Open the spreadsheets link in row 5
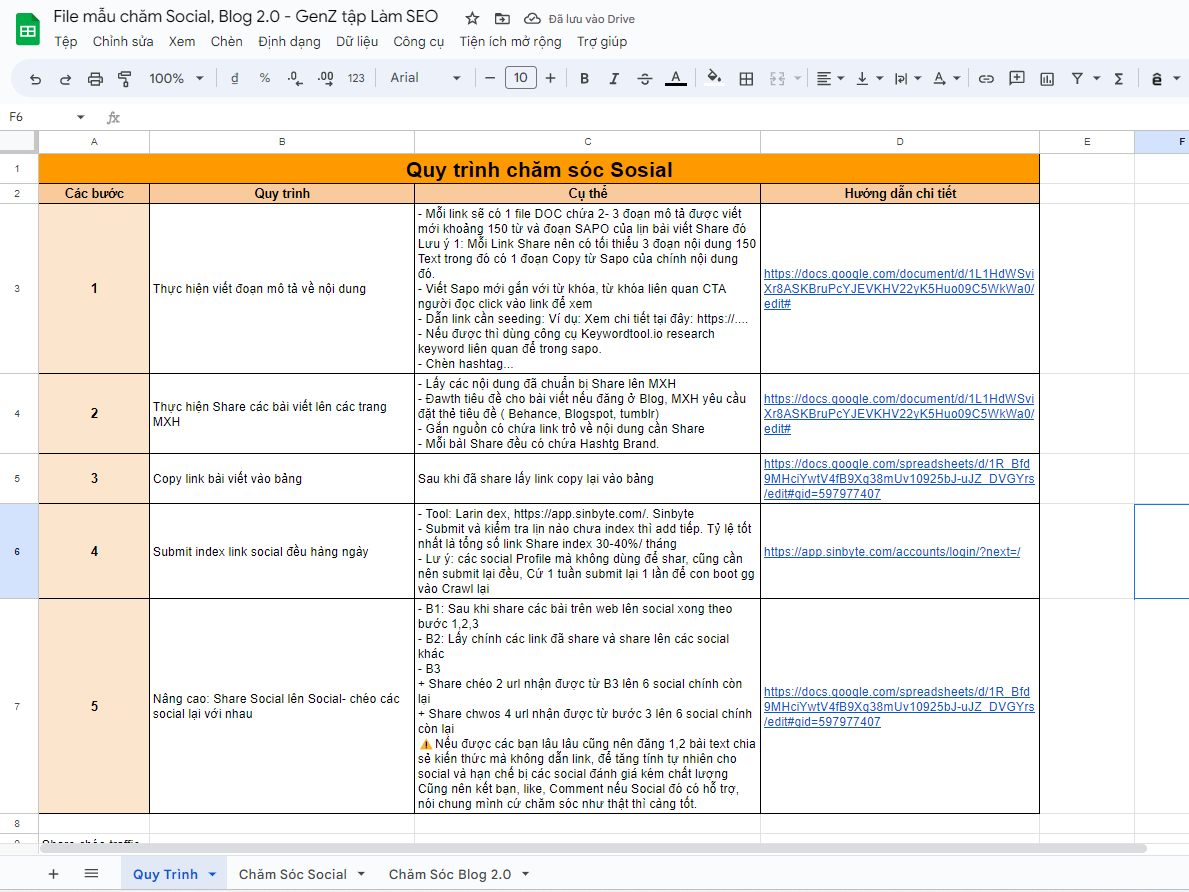 tap(899, 479)
